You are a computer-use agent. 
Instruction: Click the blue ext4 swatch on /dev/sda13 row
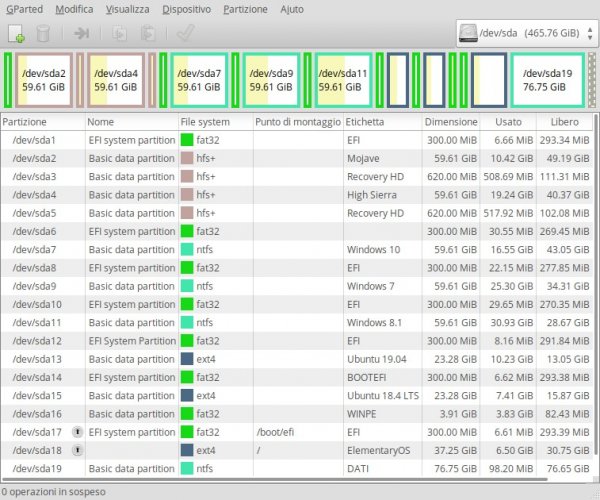pyautogui.click(x=187, y=359)
